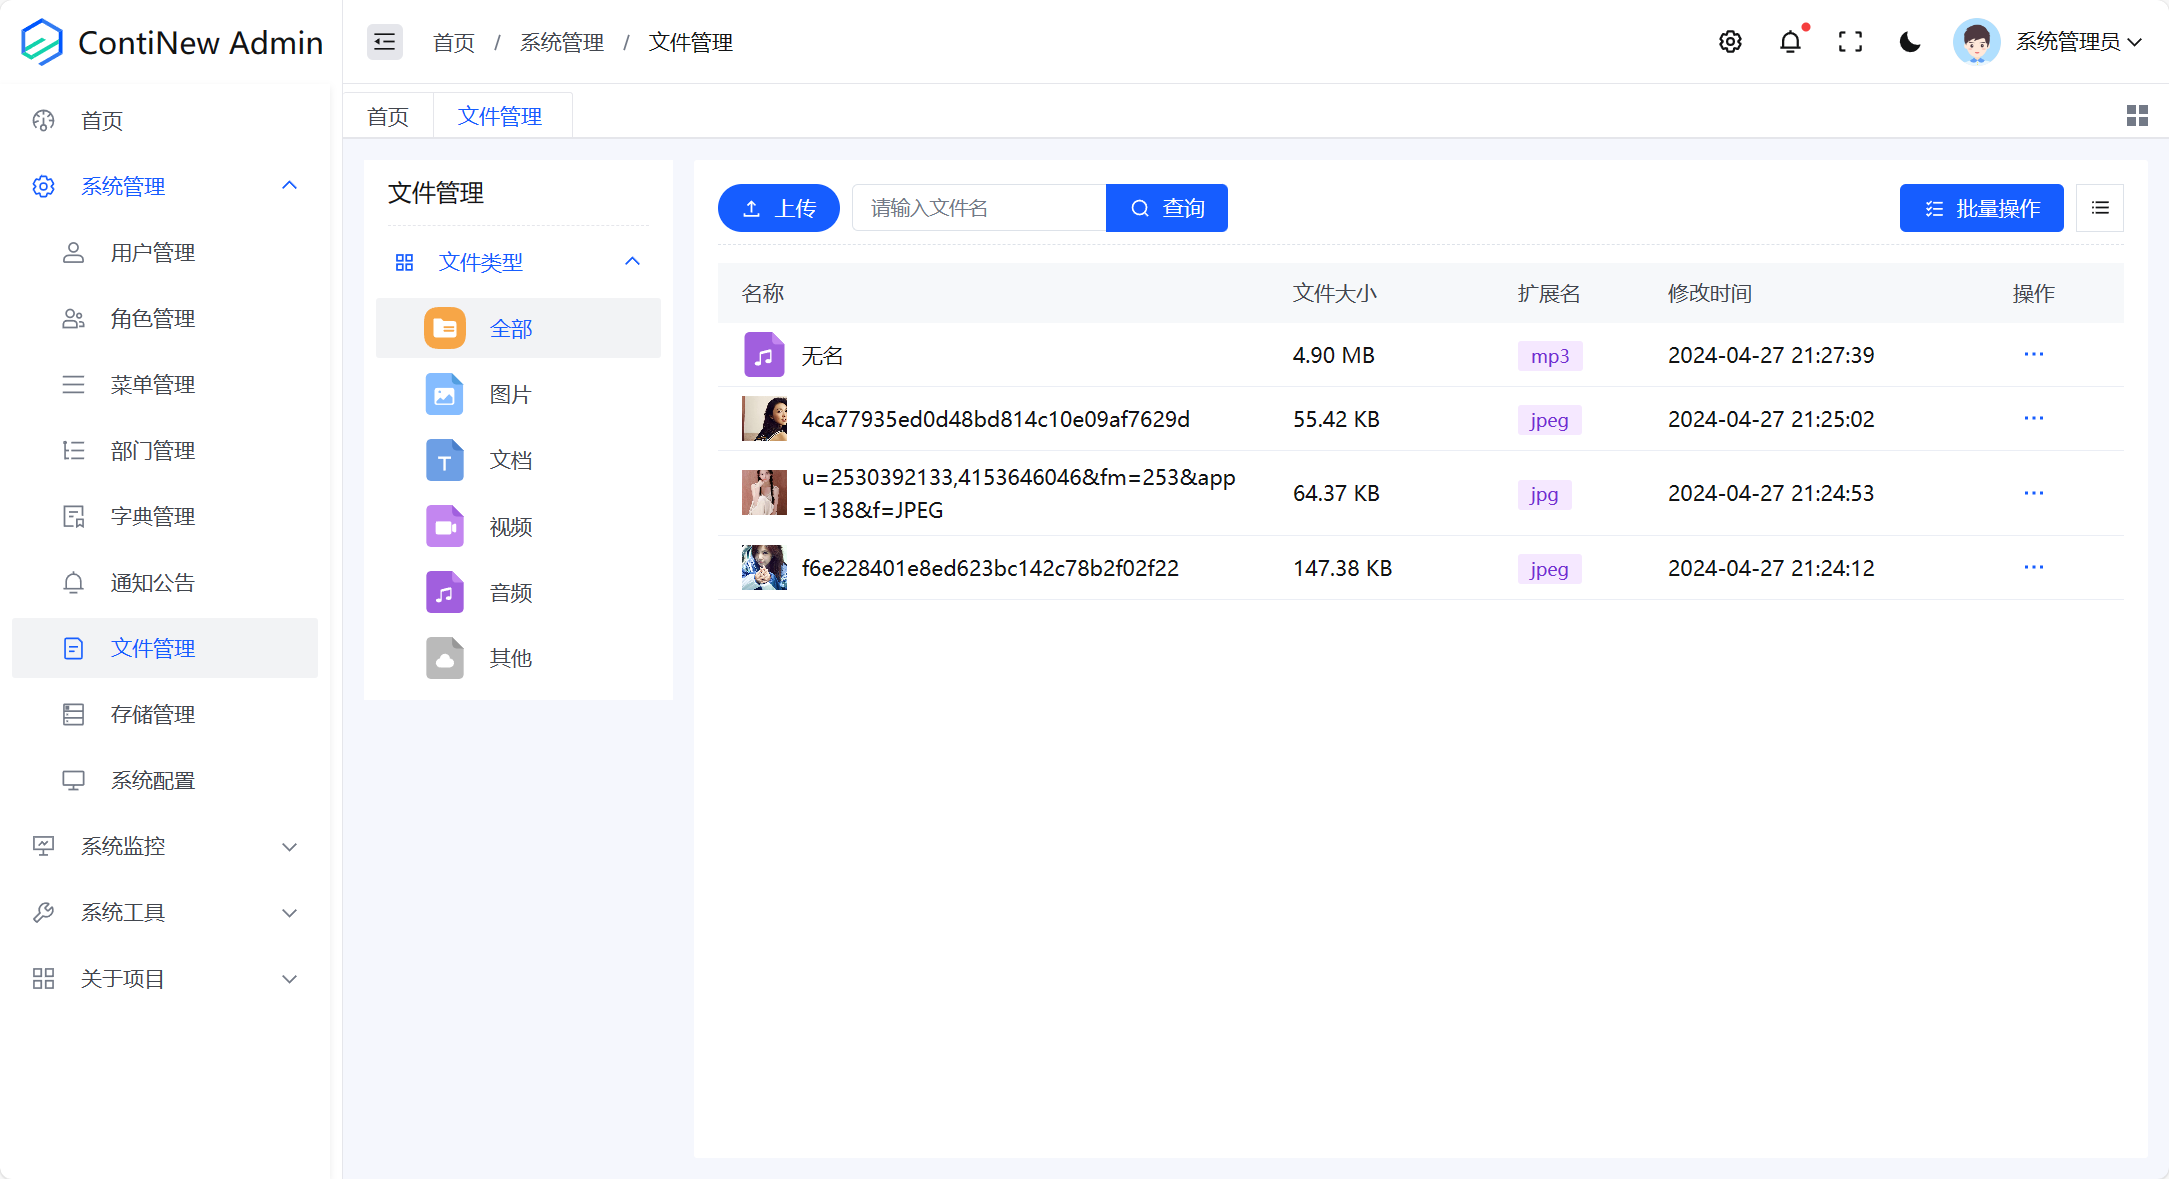This screenshot has width=2169, height=1179.
Task: Open the 其他 file type category
Action: [x=511, y=658]
